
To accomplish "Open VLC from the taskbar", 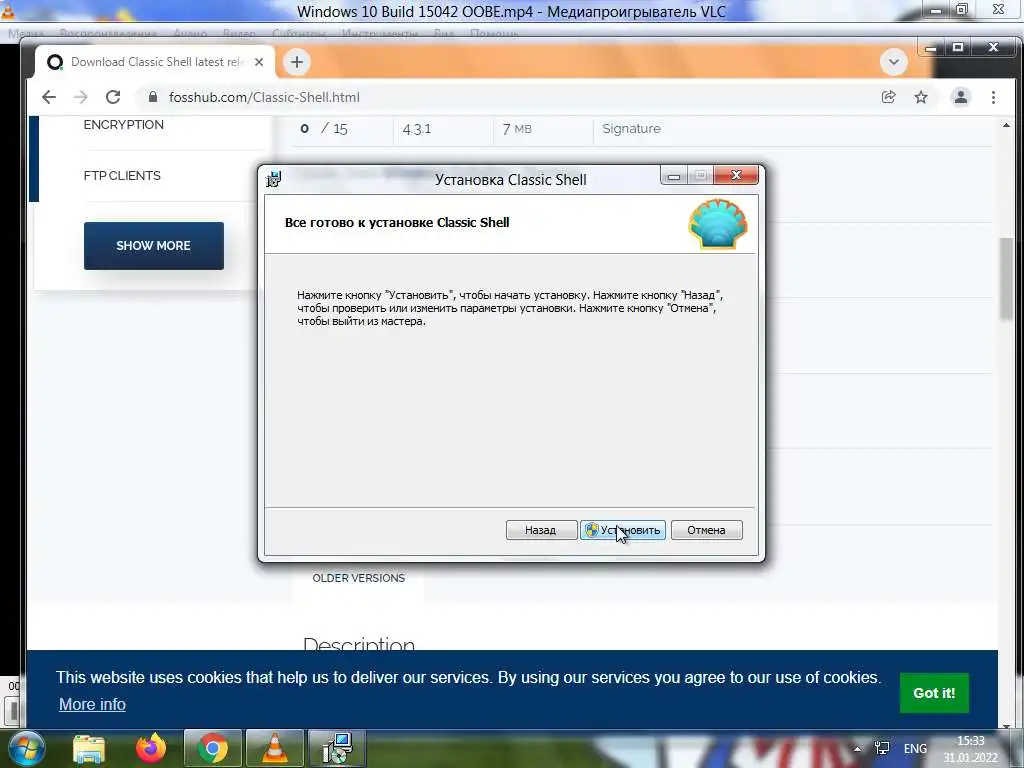I will tap(275, 748).
